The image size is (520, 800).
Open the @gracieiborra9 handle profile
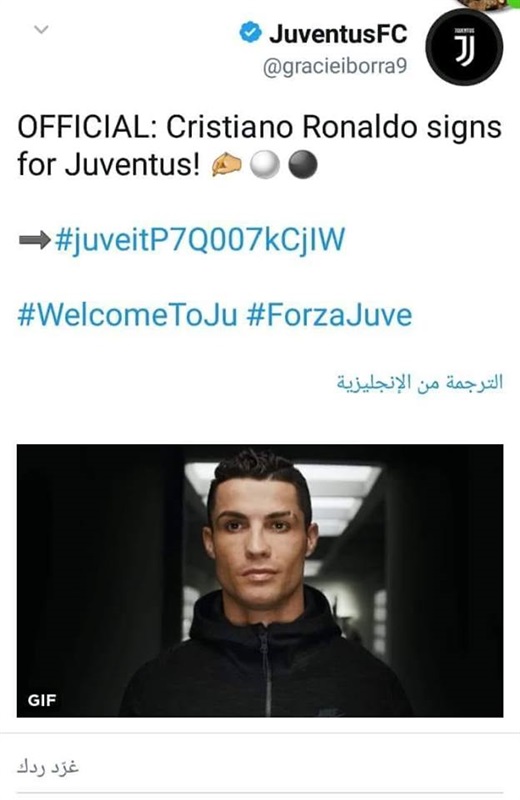pyautogui.click(x=335, y=66)
